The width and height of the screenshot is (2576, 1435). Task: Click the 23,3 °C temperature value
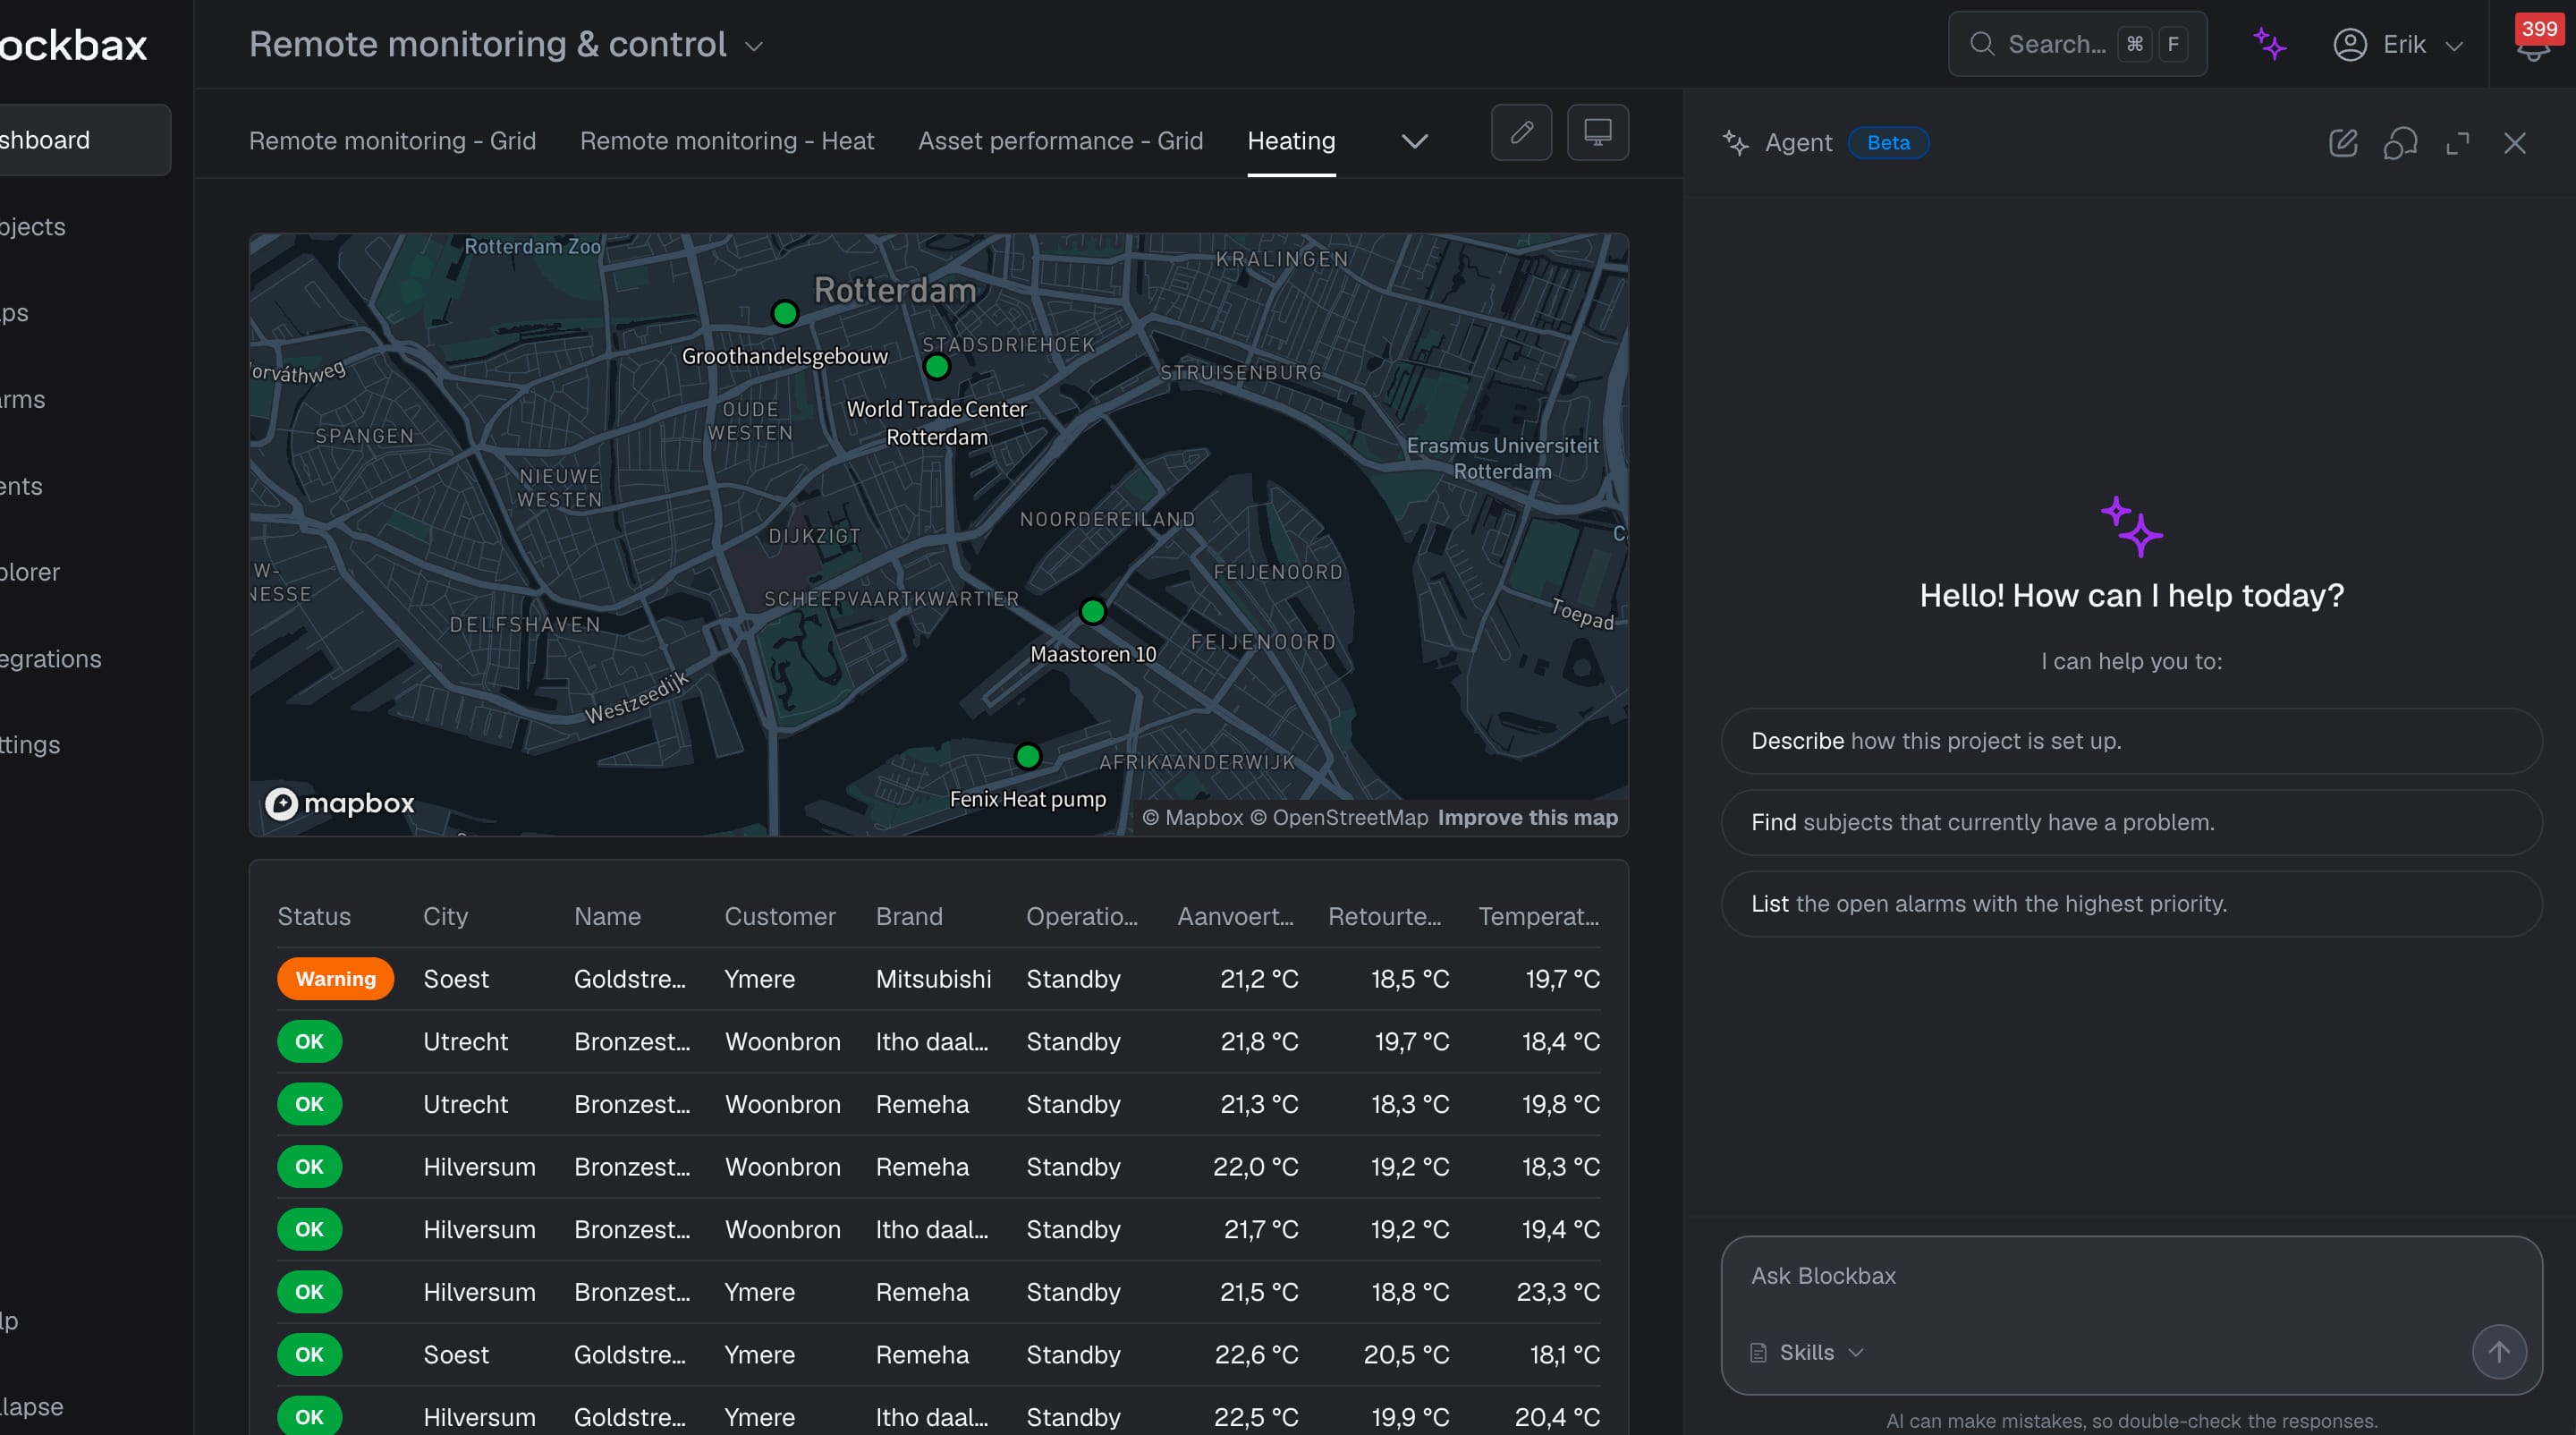(x=1557, y=1292)
